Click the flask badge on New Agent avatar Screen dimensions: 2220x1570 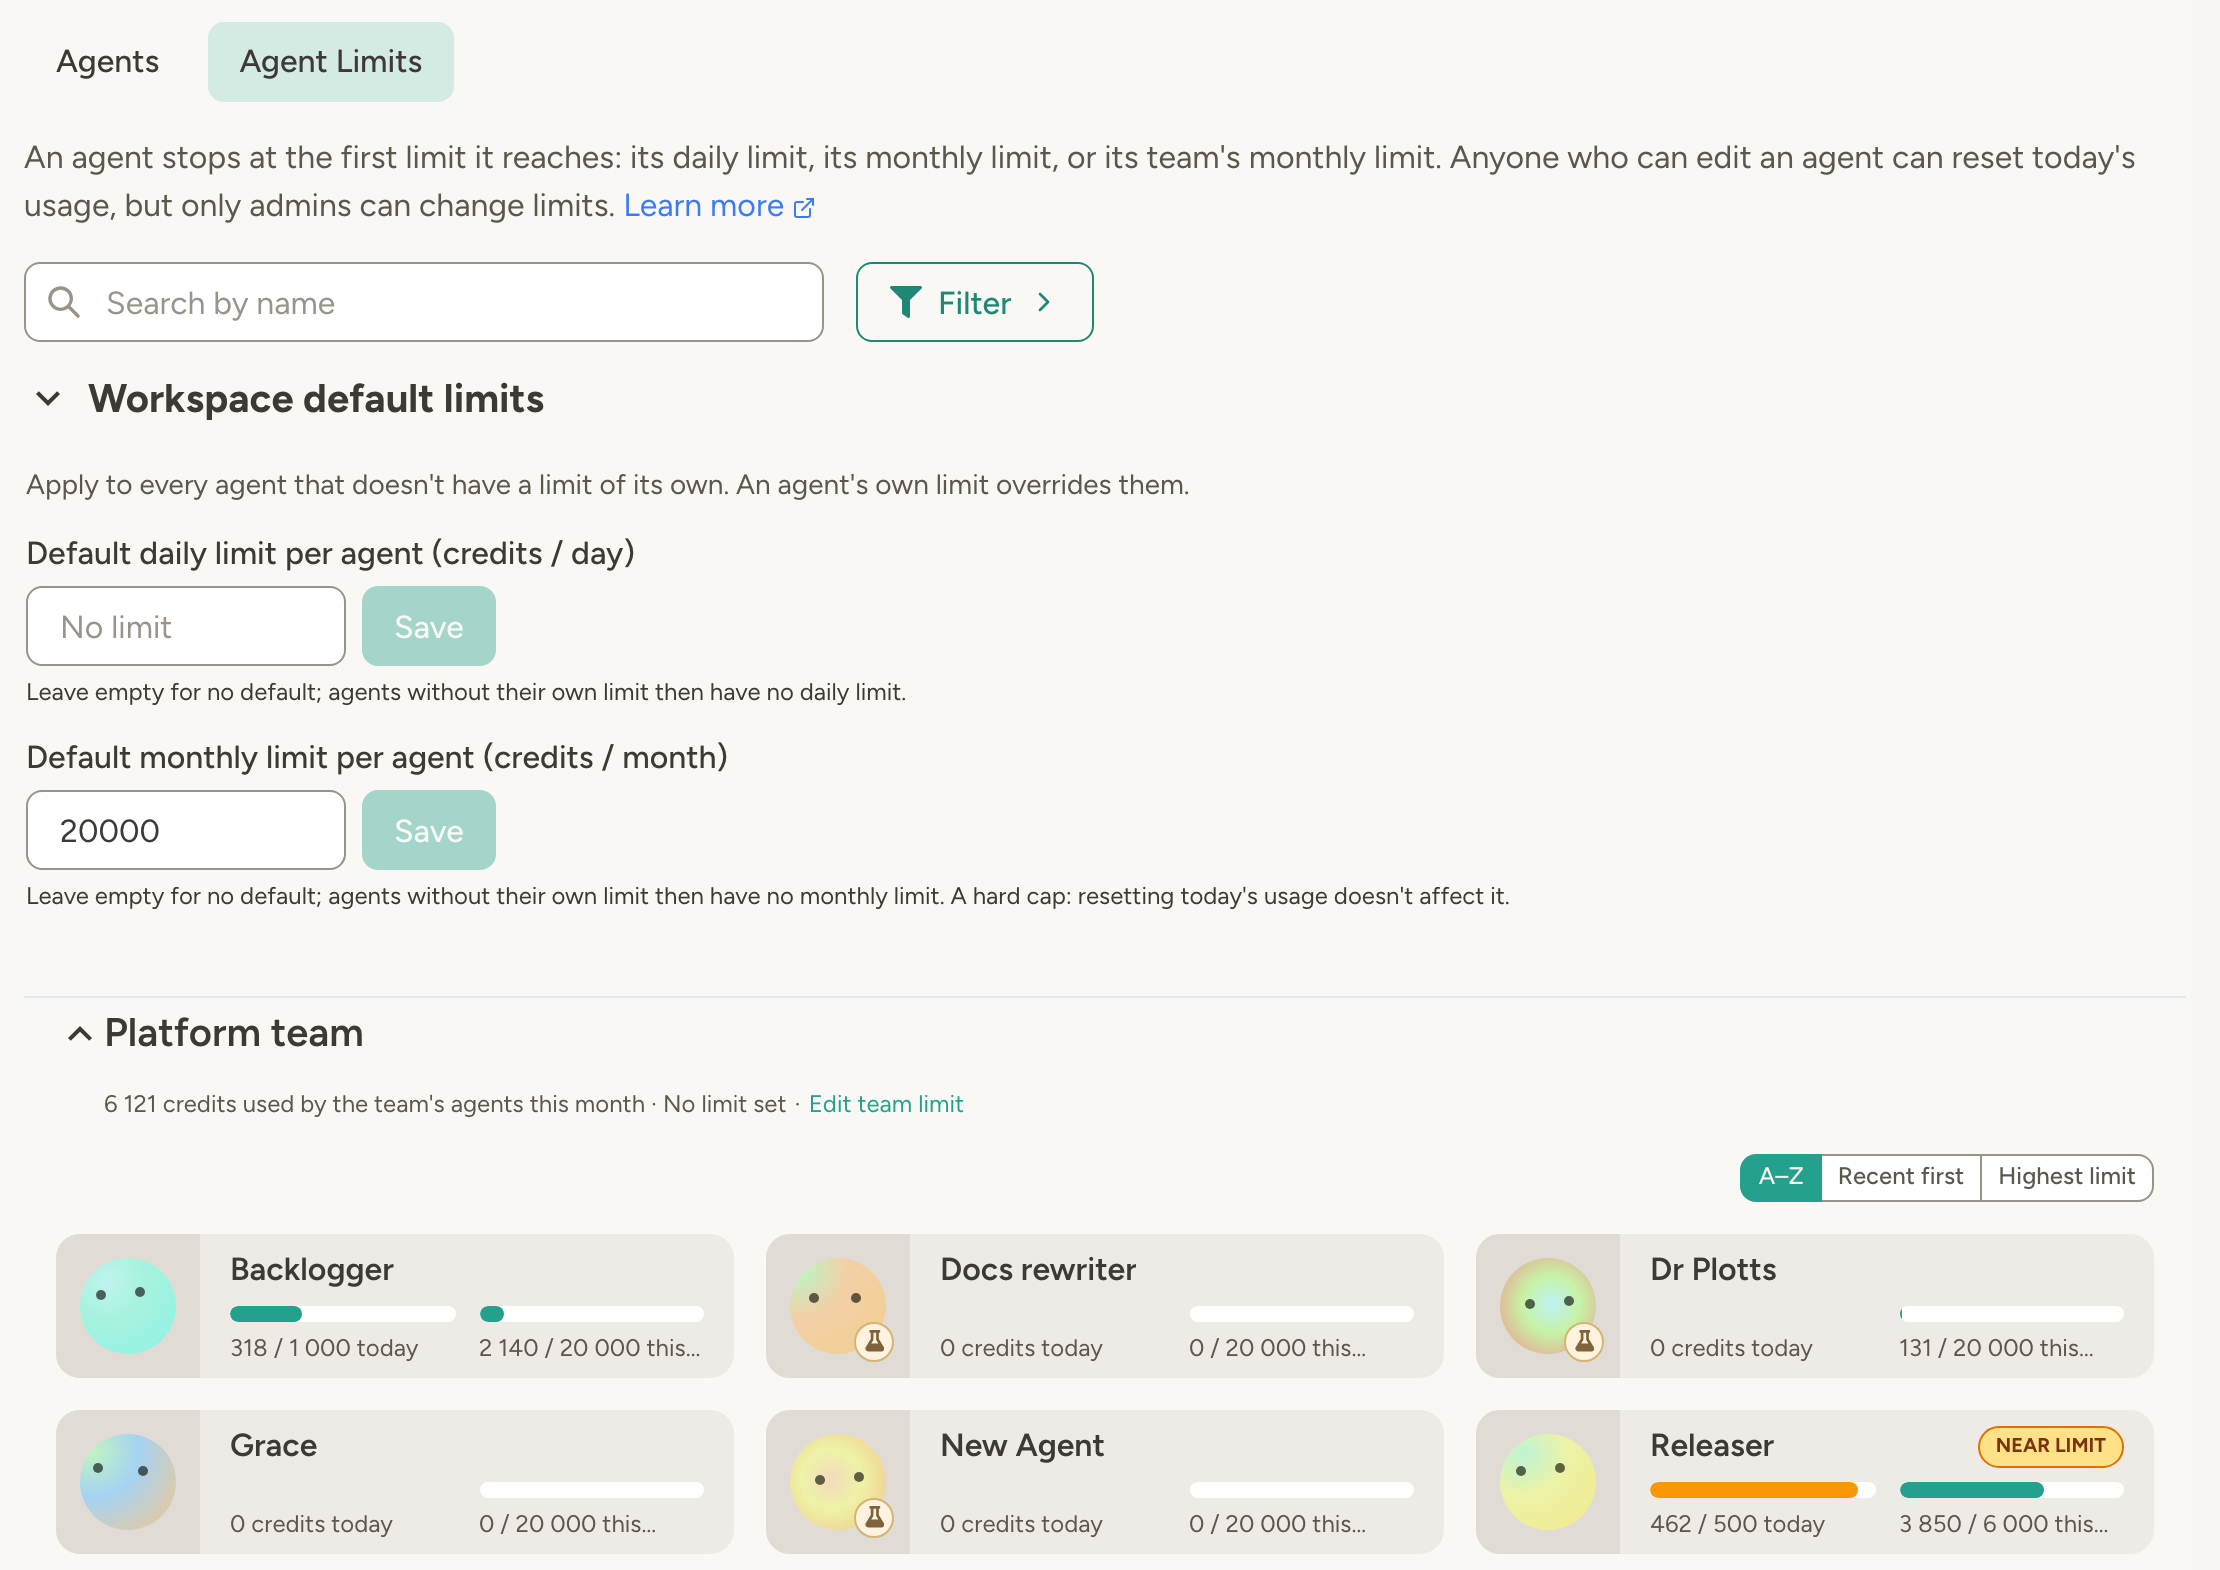click(x=874, y=1517)
